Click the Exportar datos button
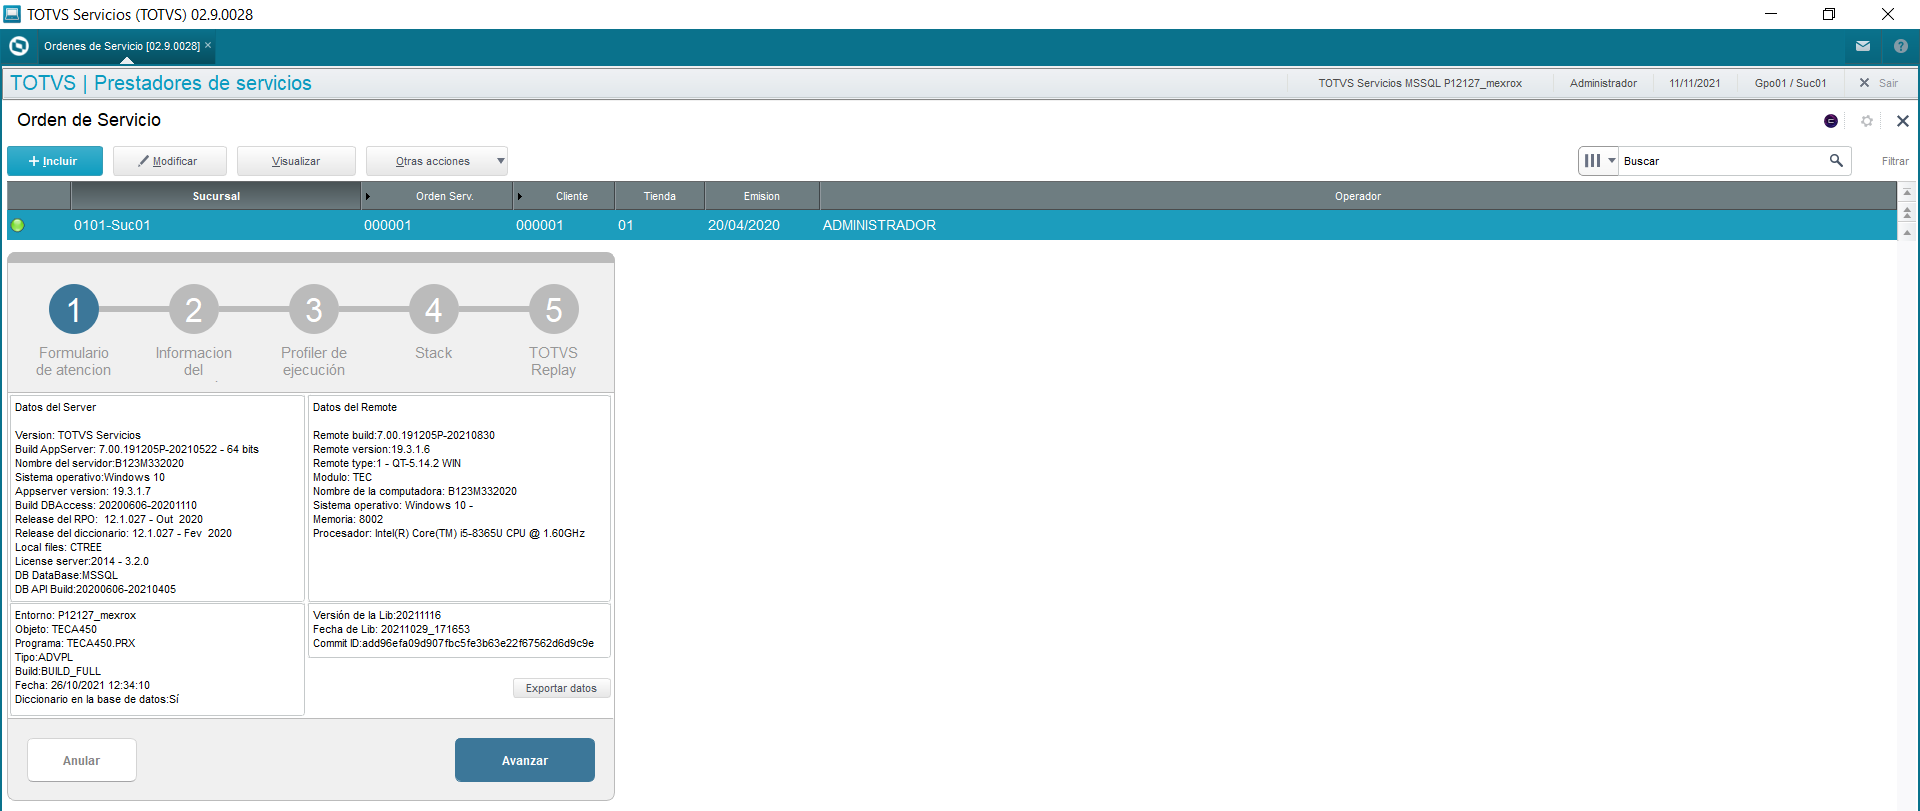This screenshot has height=811, width=1920. [x=561, y=688]
